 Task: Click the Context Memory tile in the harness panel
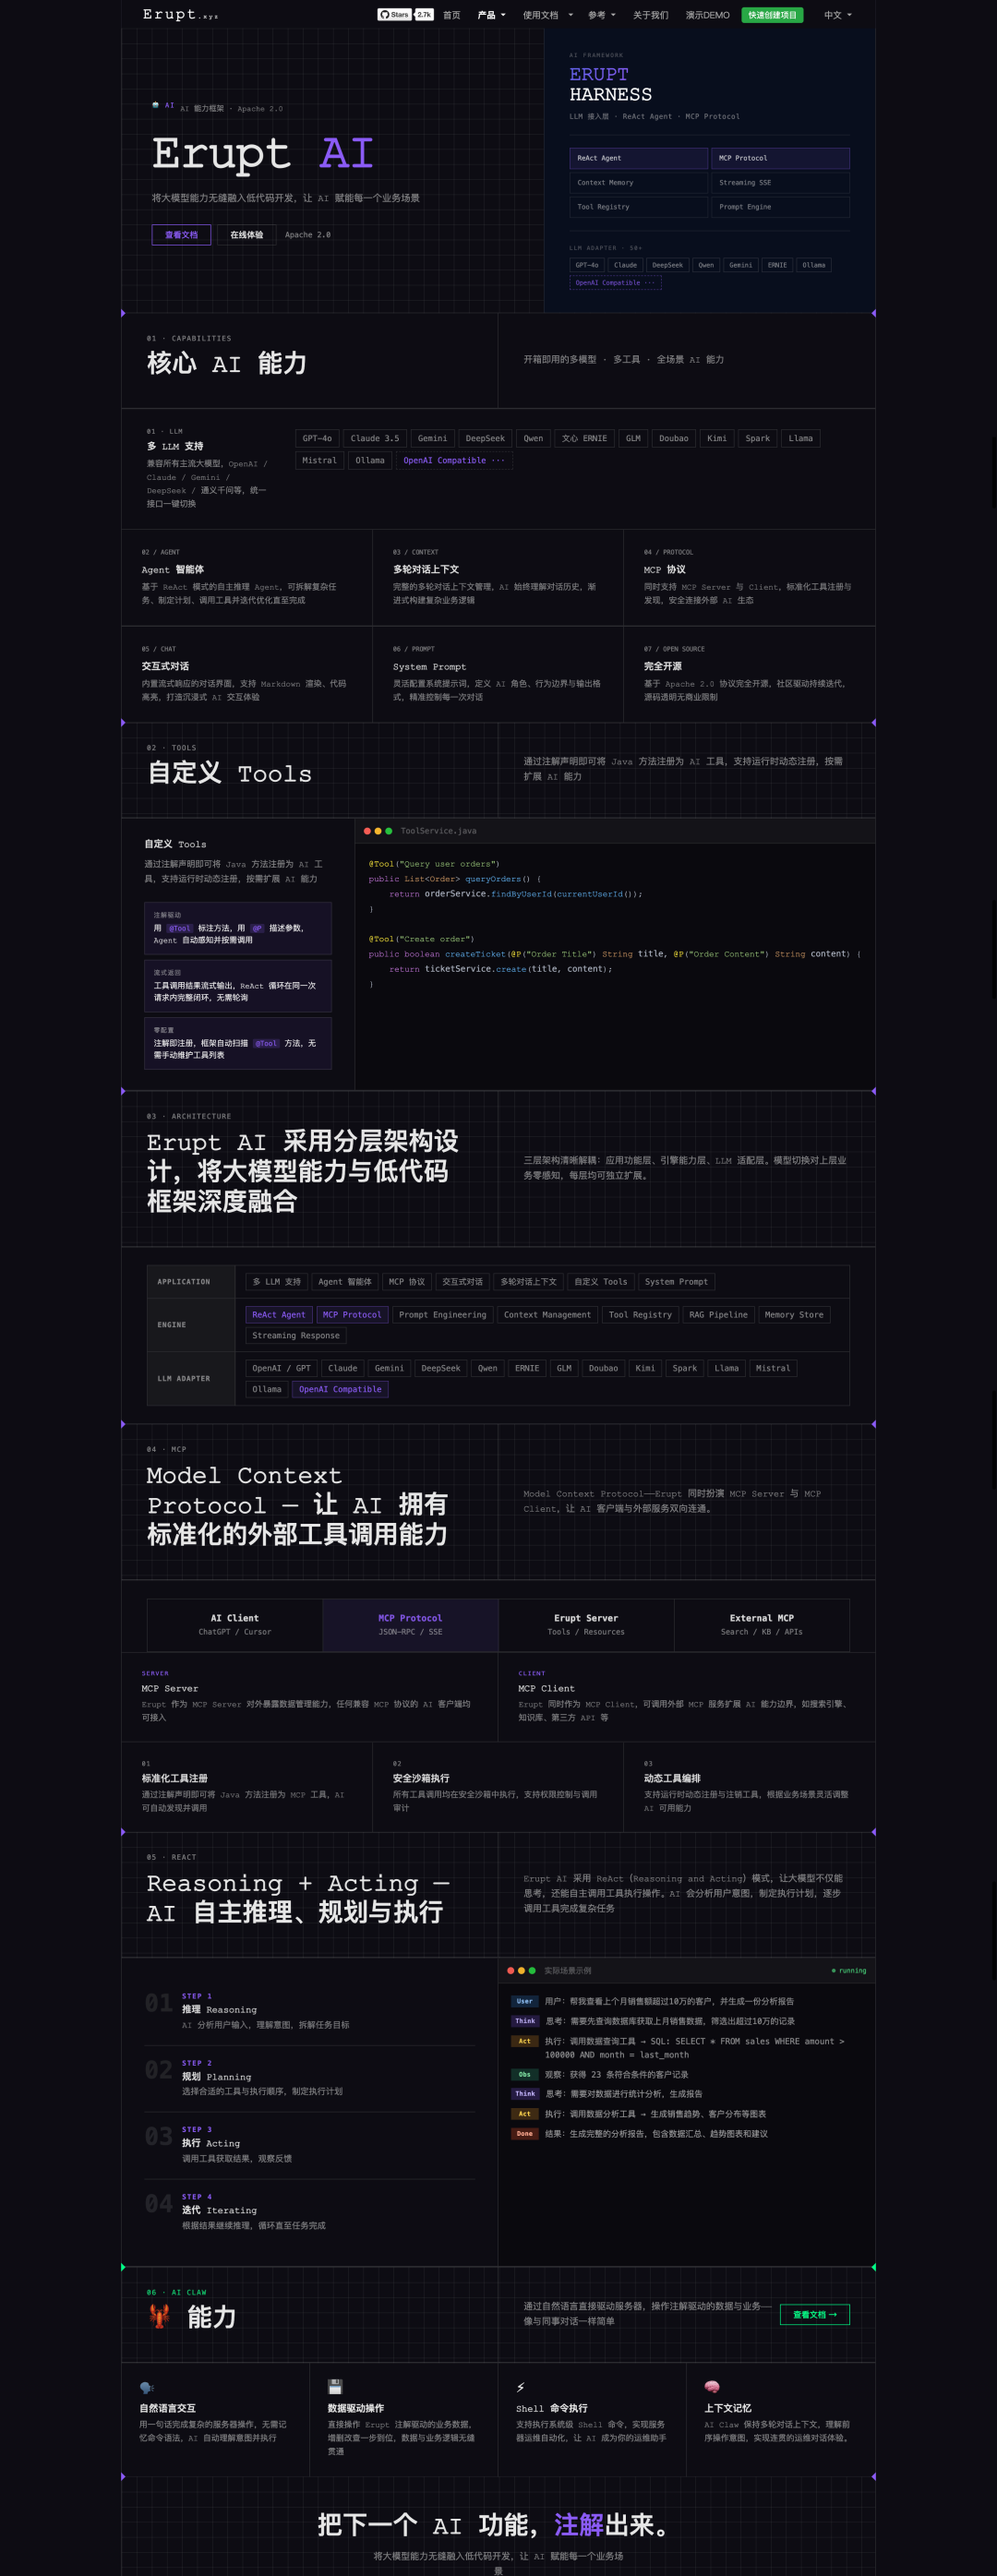(638, 182)
